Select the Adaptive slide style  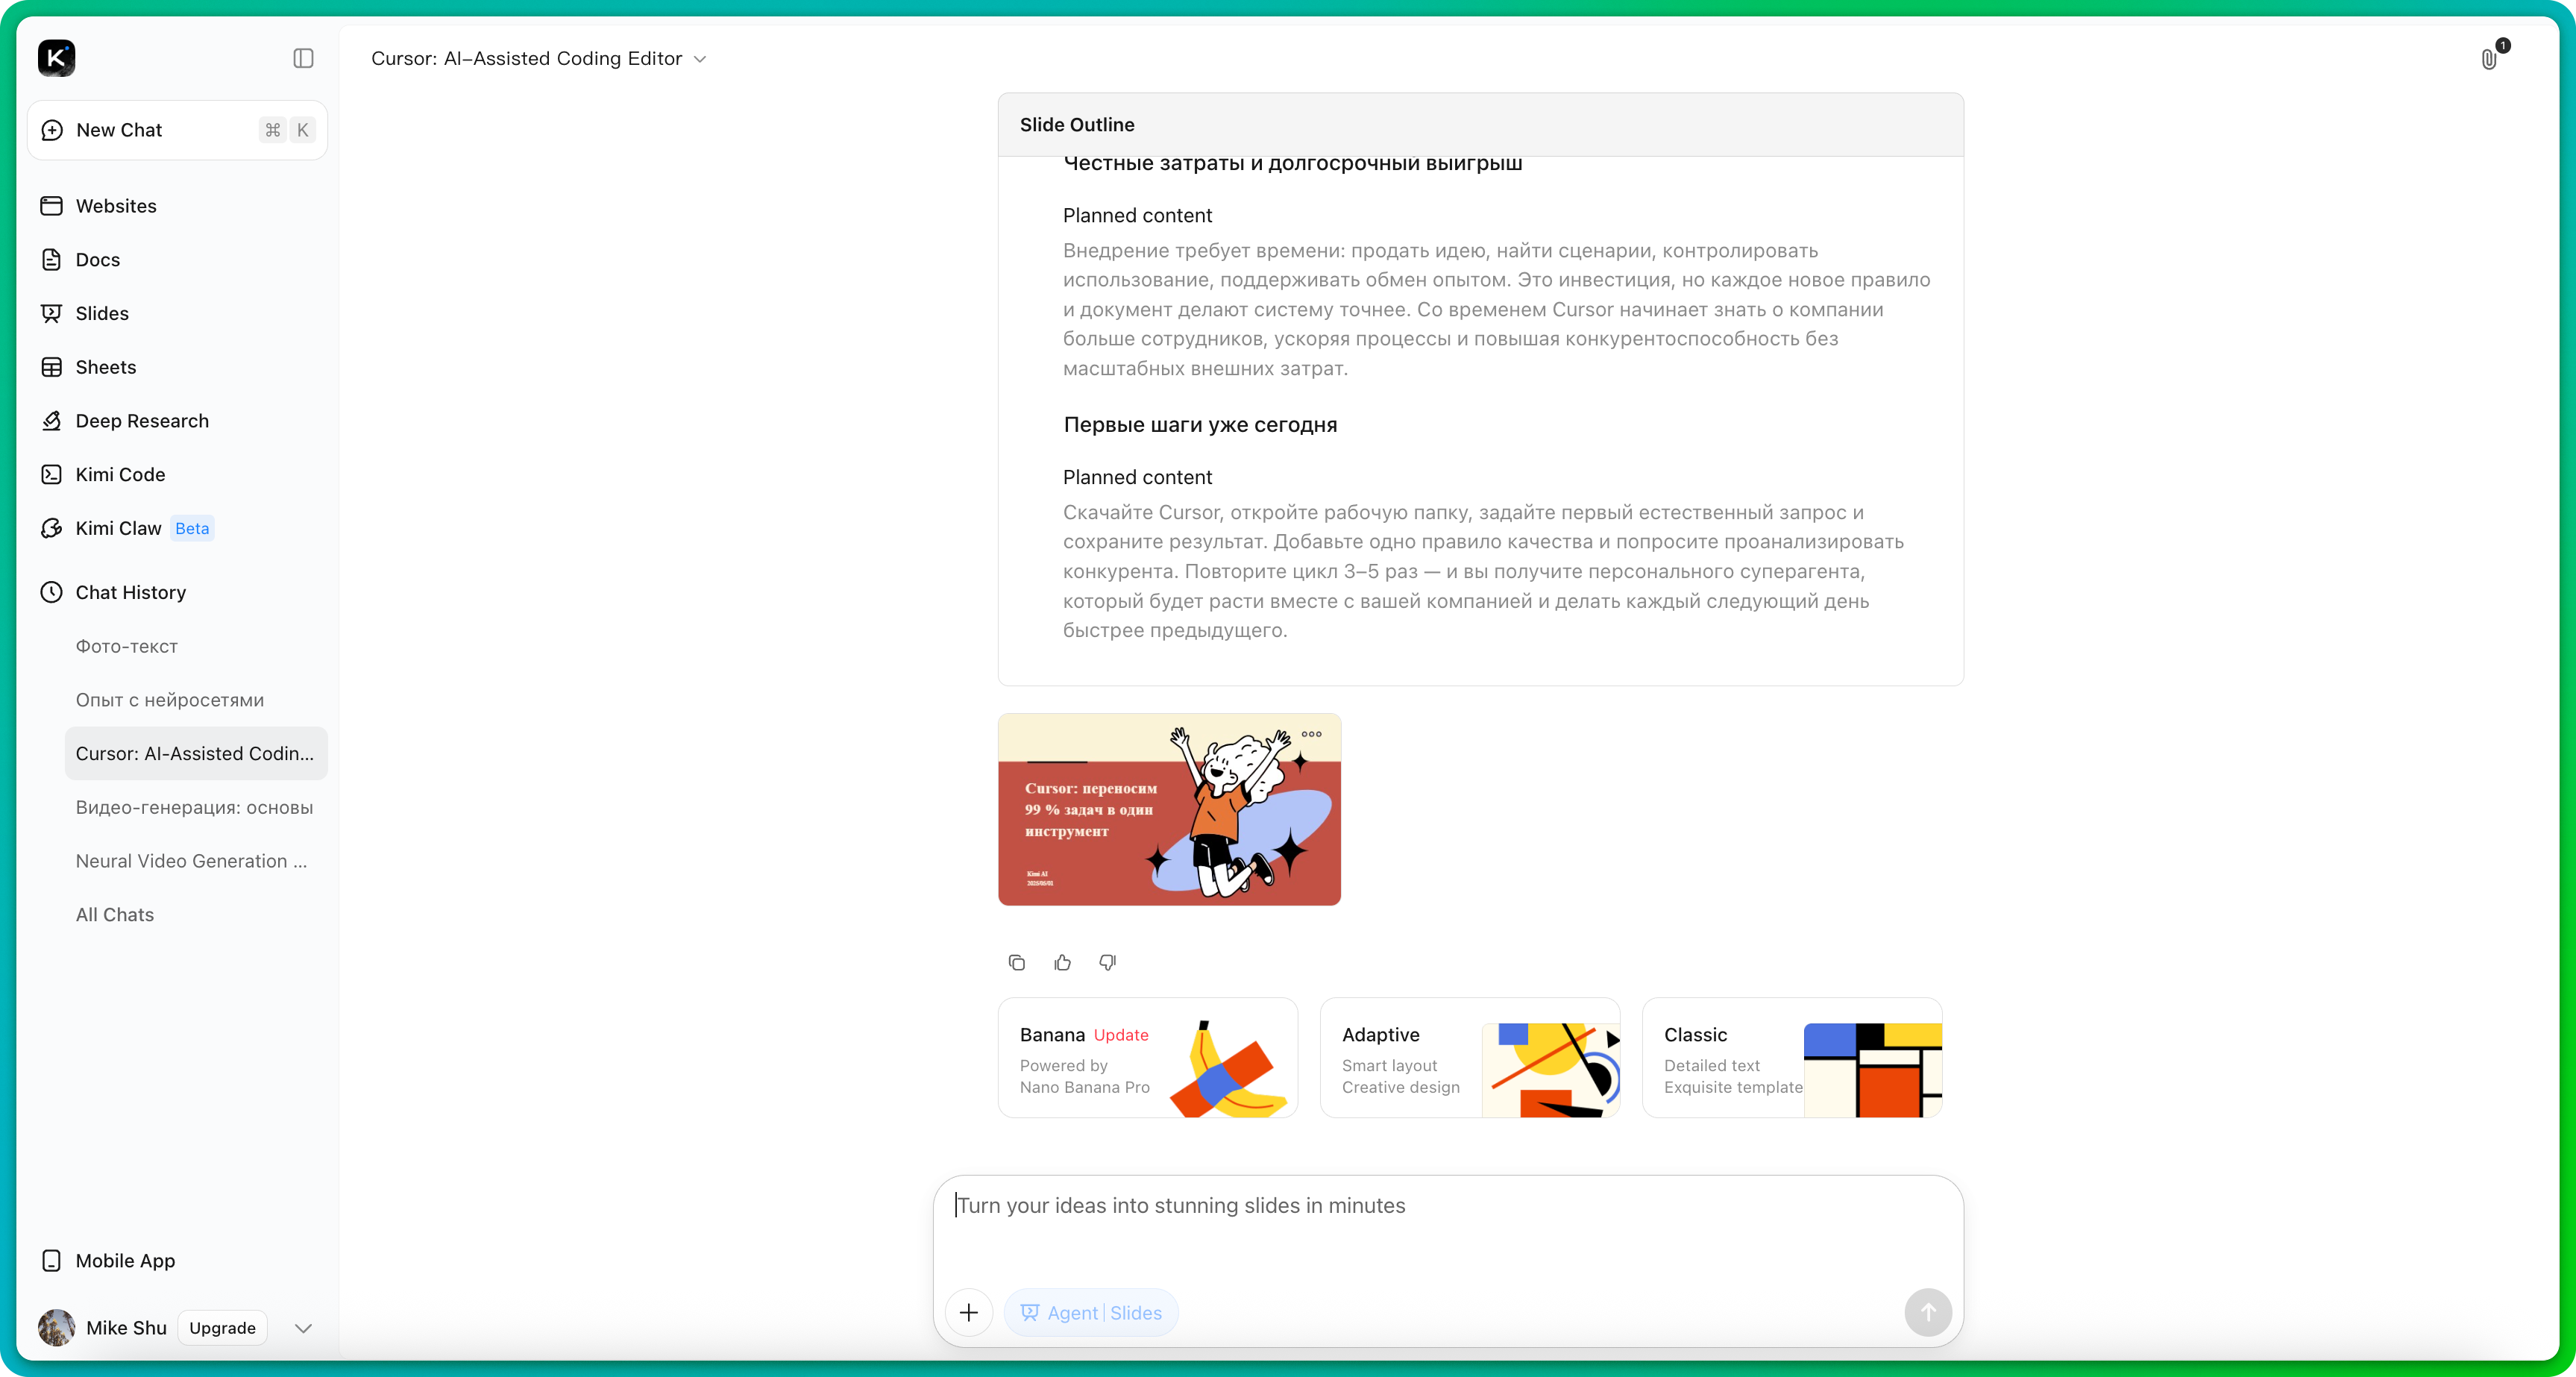pyautogui.click(x=1469, y=1058)
